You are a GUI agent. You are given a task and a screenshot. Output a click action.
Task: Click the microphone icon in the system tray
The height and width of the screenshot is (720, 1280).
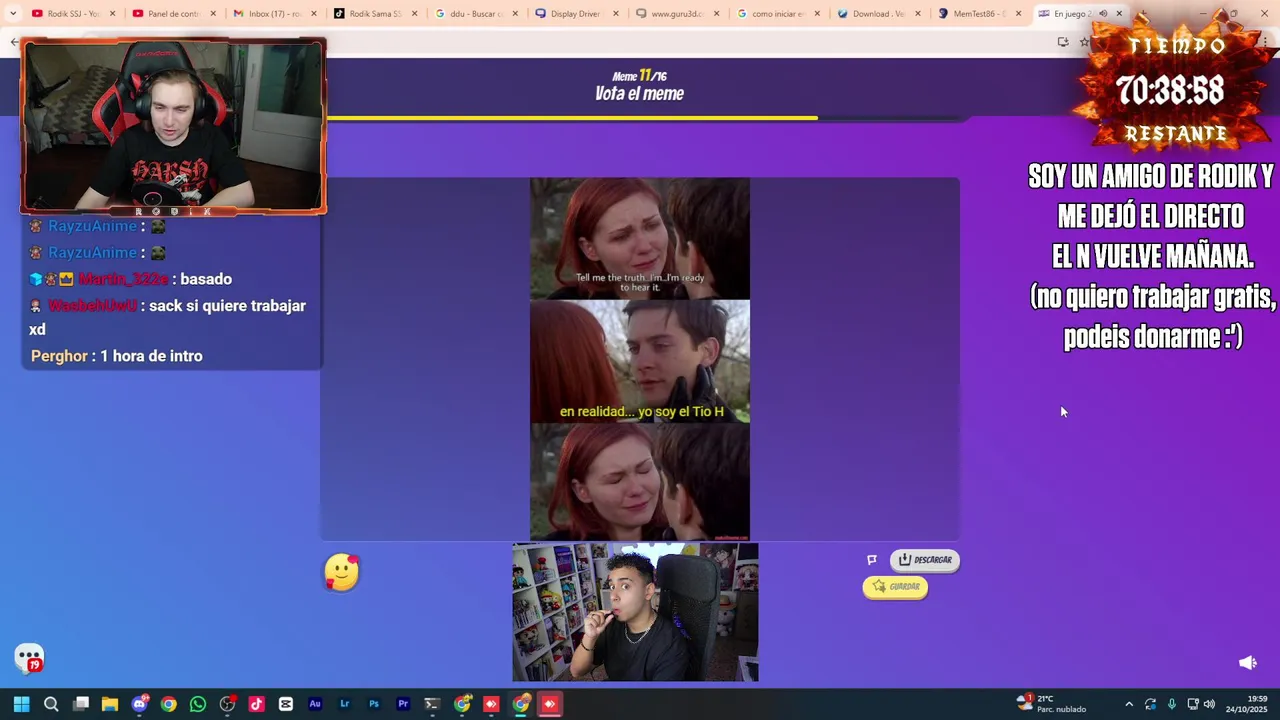[1171, 704]
